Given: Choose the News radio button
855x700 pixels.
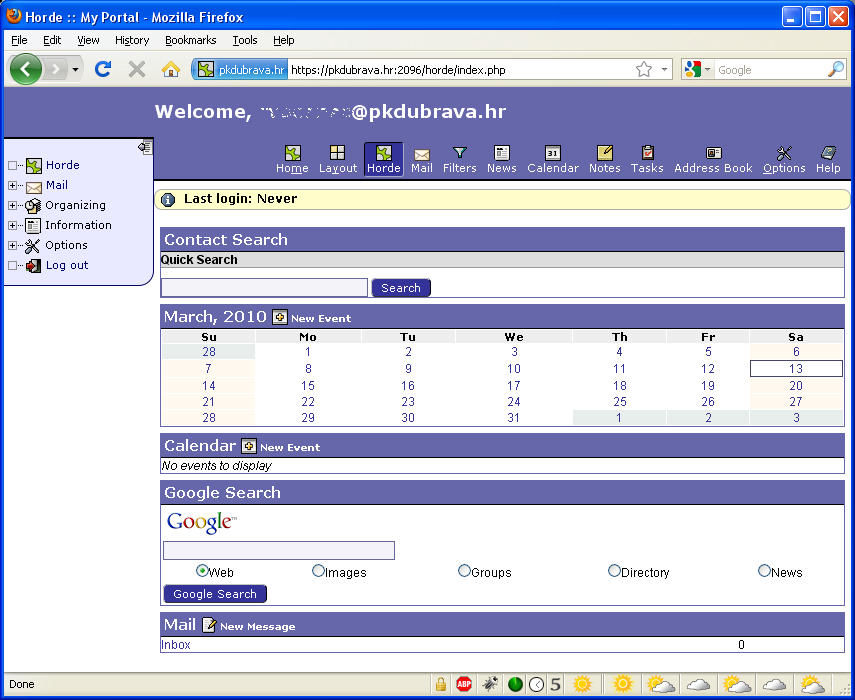Looking at the screenshot, I should coord(764,571).
